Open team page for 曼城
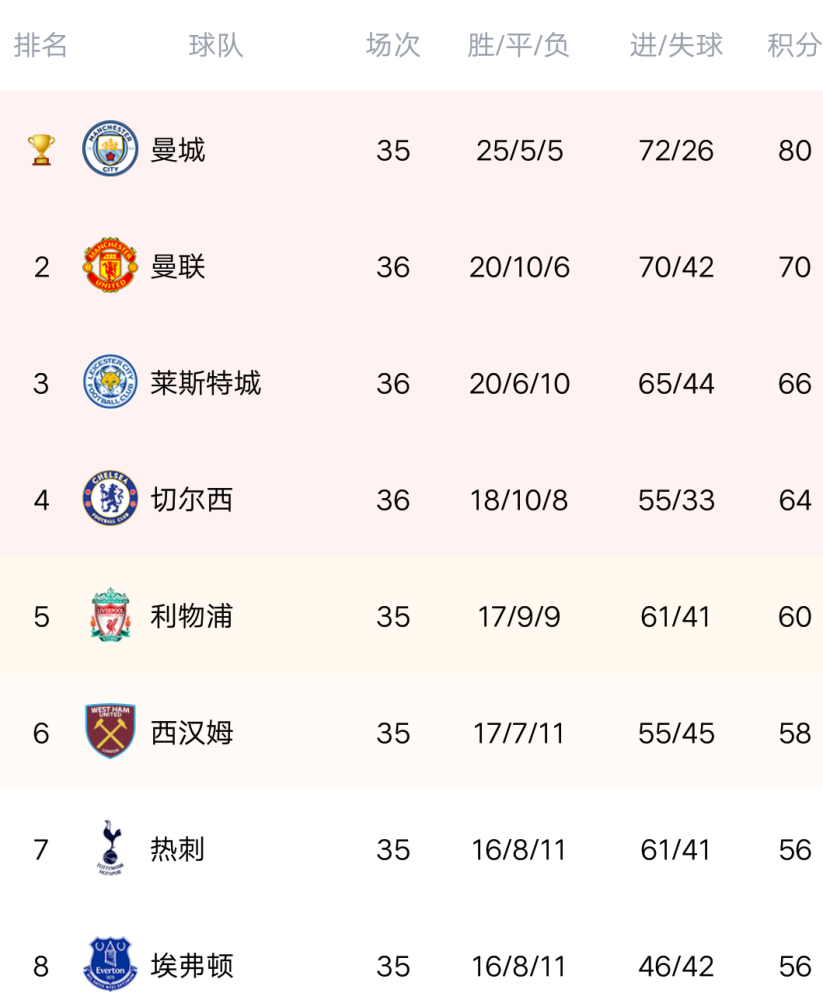This screenshot has width=823, height=1000. click(178, 151)
